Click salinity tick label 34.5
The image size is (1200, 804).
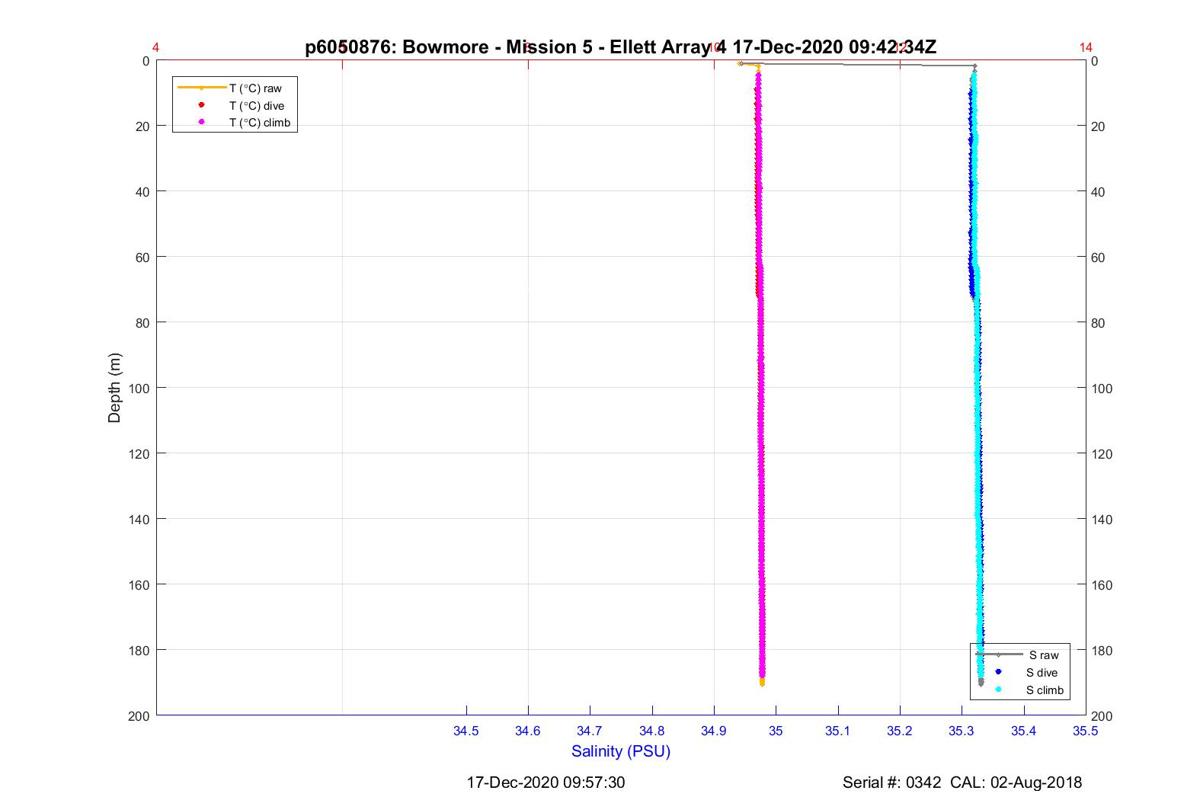[466, 731]
